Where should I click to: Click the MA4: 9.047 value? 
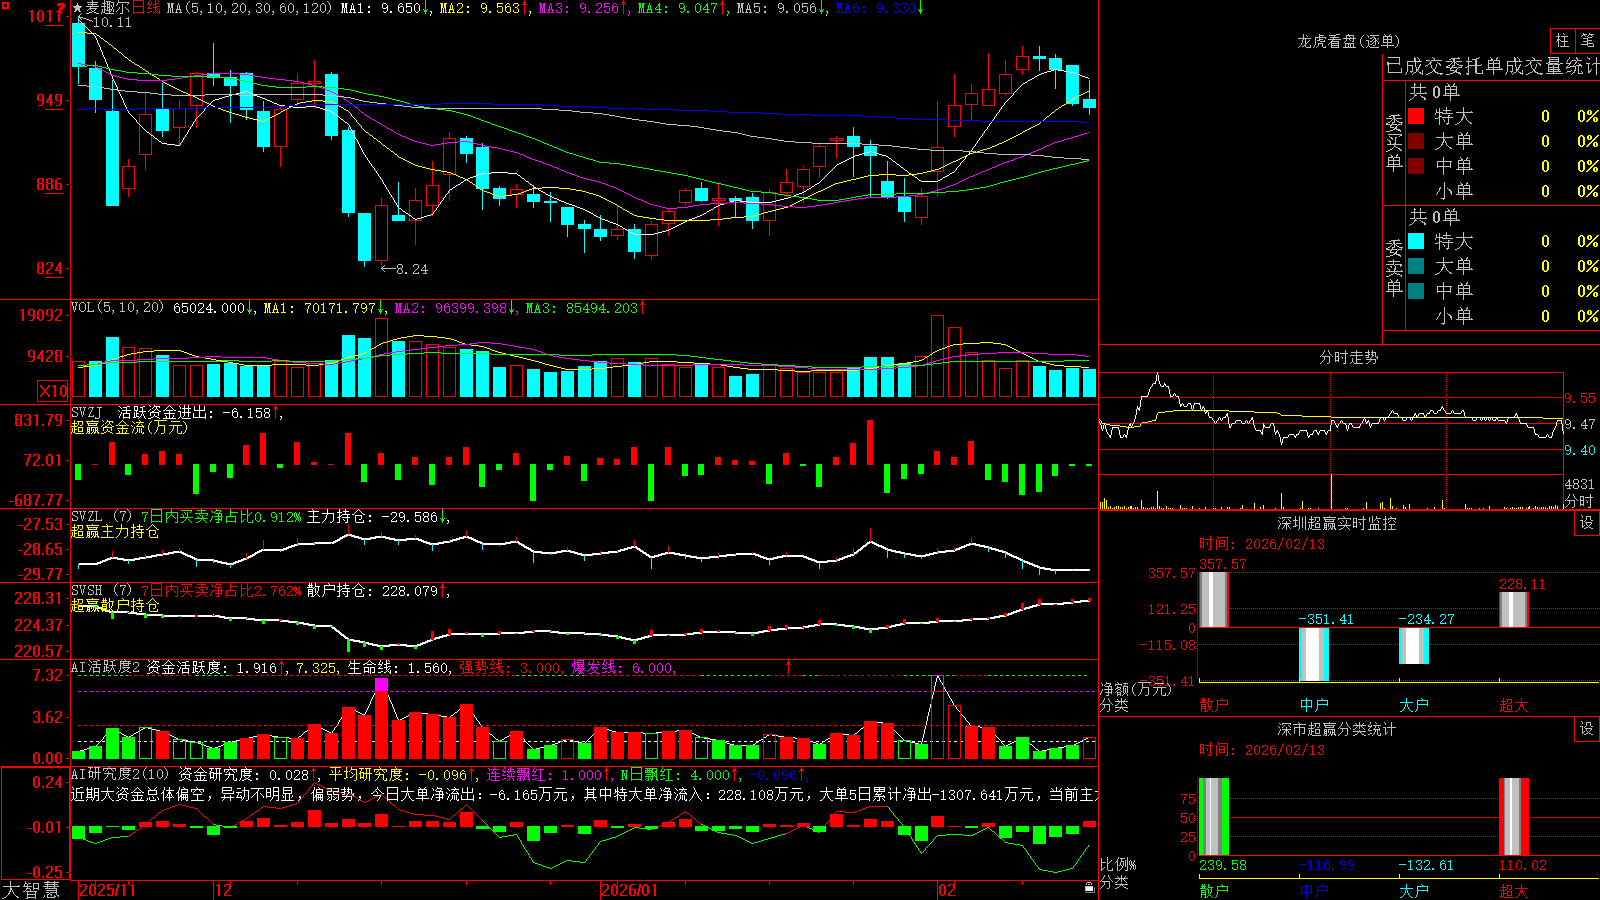683,8
